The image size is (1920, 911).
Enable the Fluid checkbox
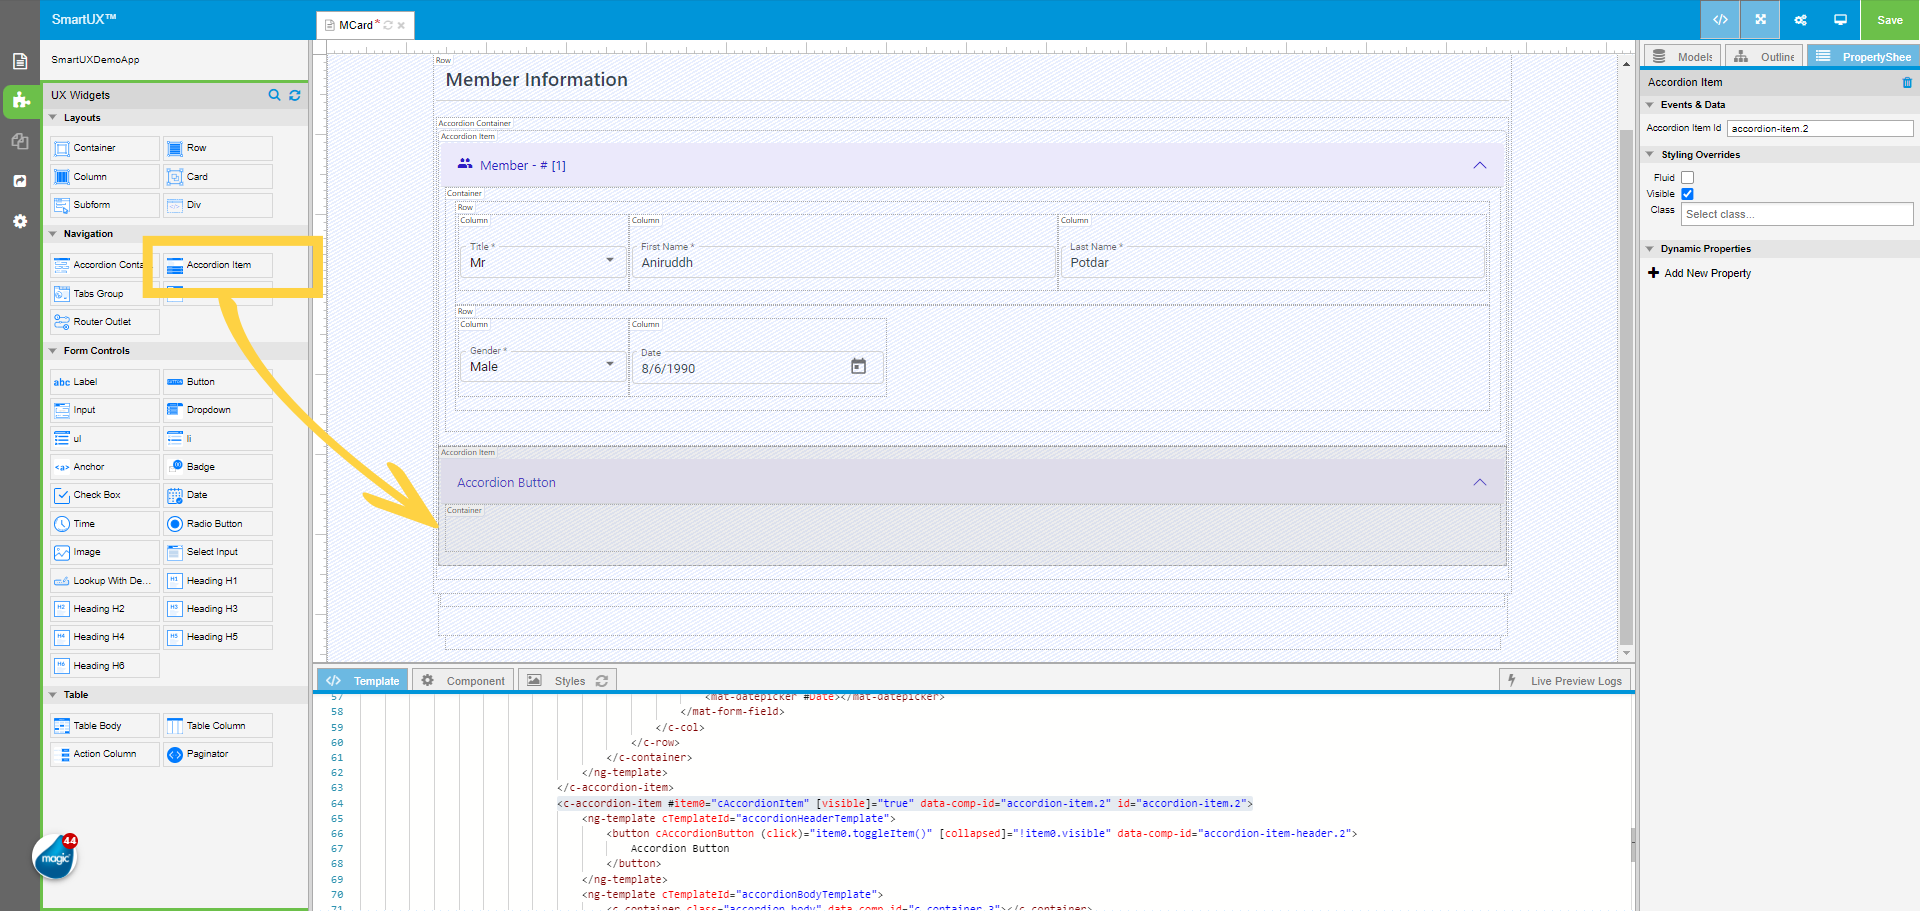coord(1687,178)
